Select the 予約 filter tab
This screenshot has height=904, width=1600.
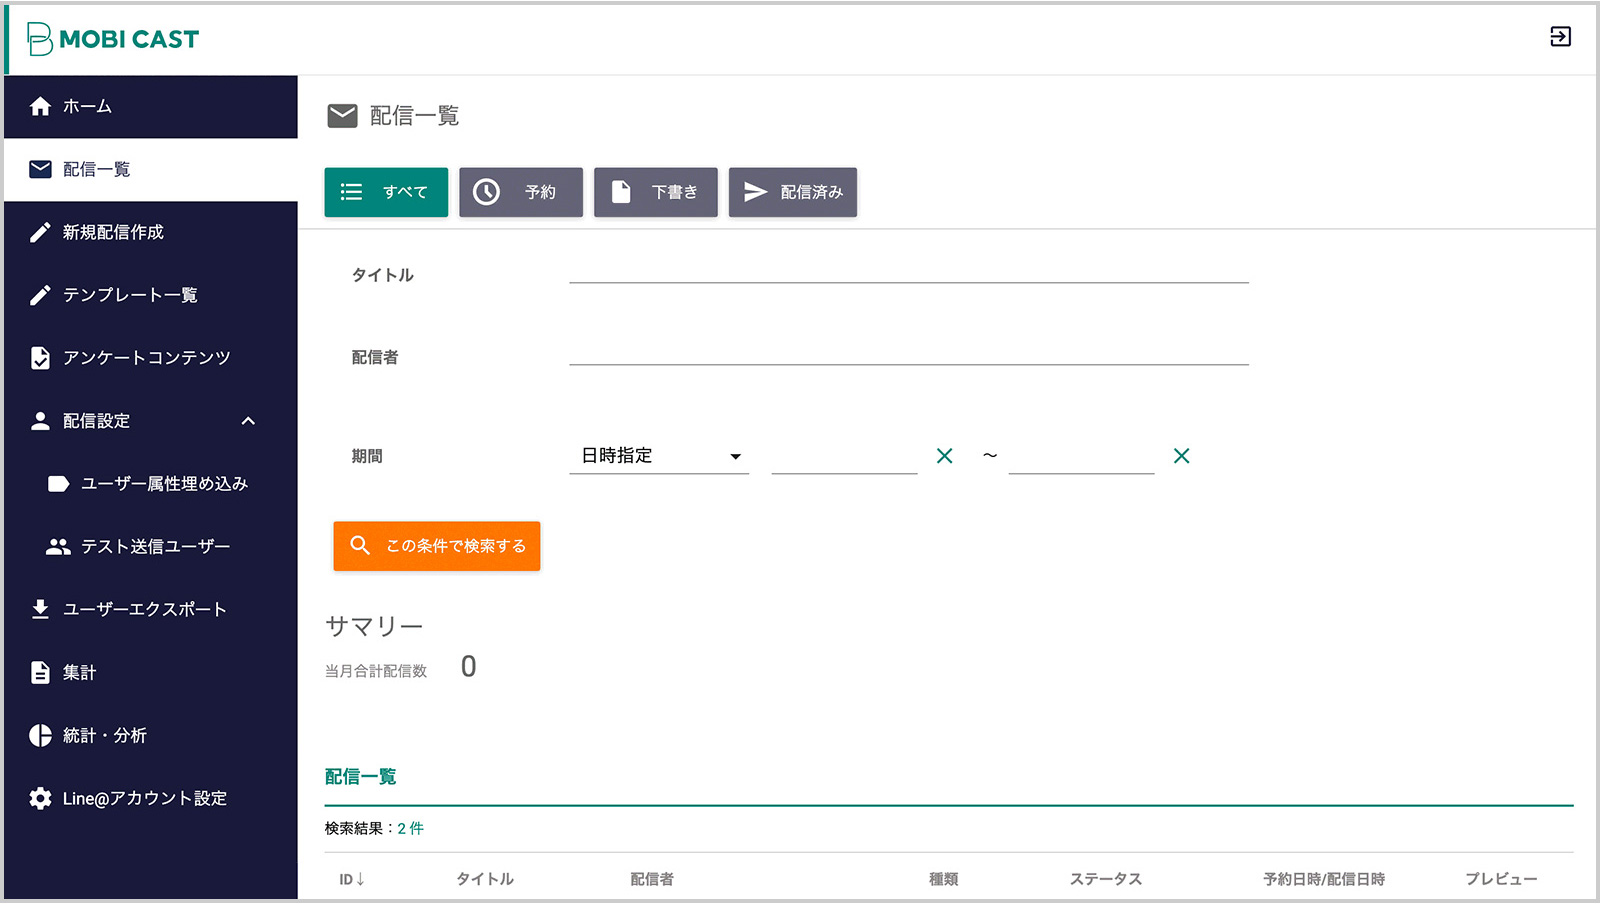tap(521, 192)
